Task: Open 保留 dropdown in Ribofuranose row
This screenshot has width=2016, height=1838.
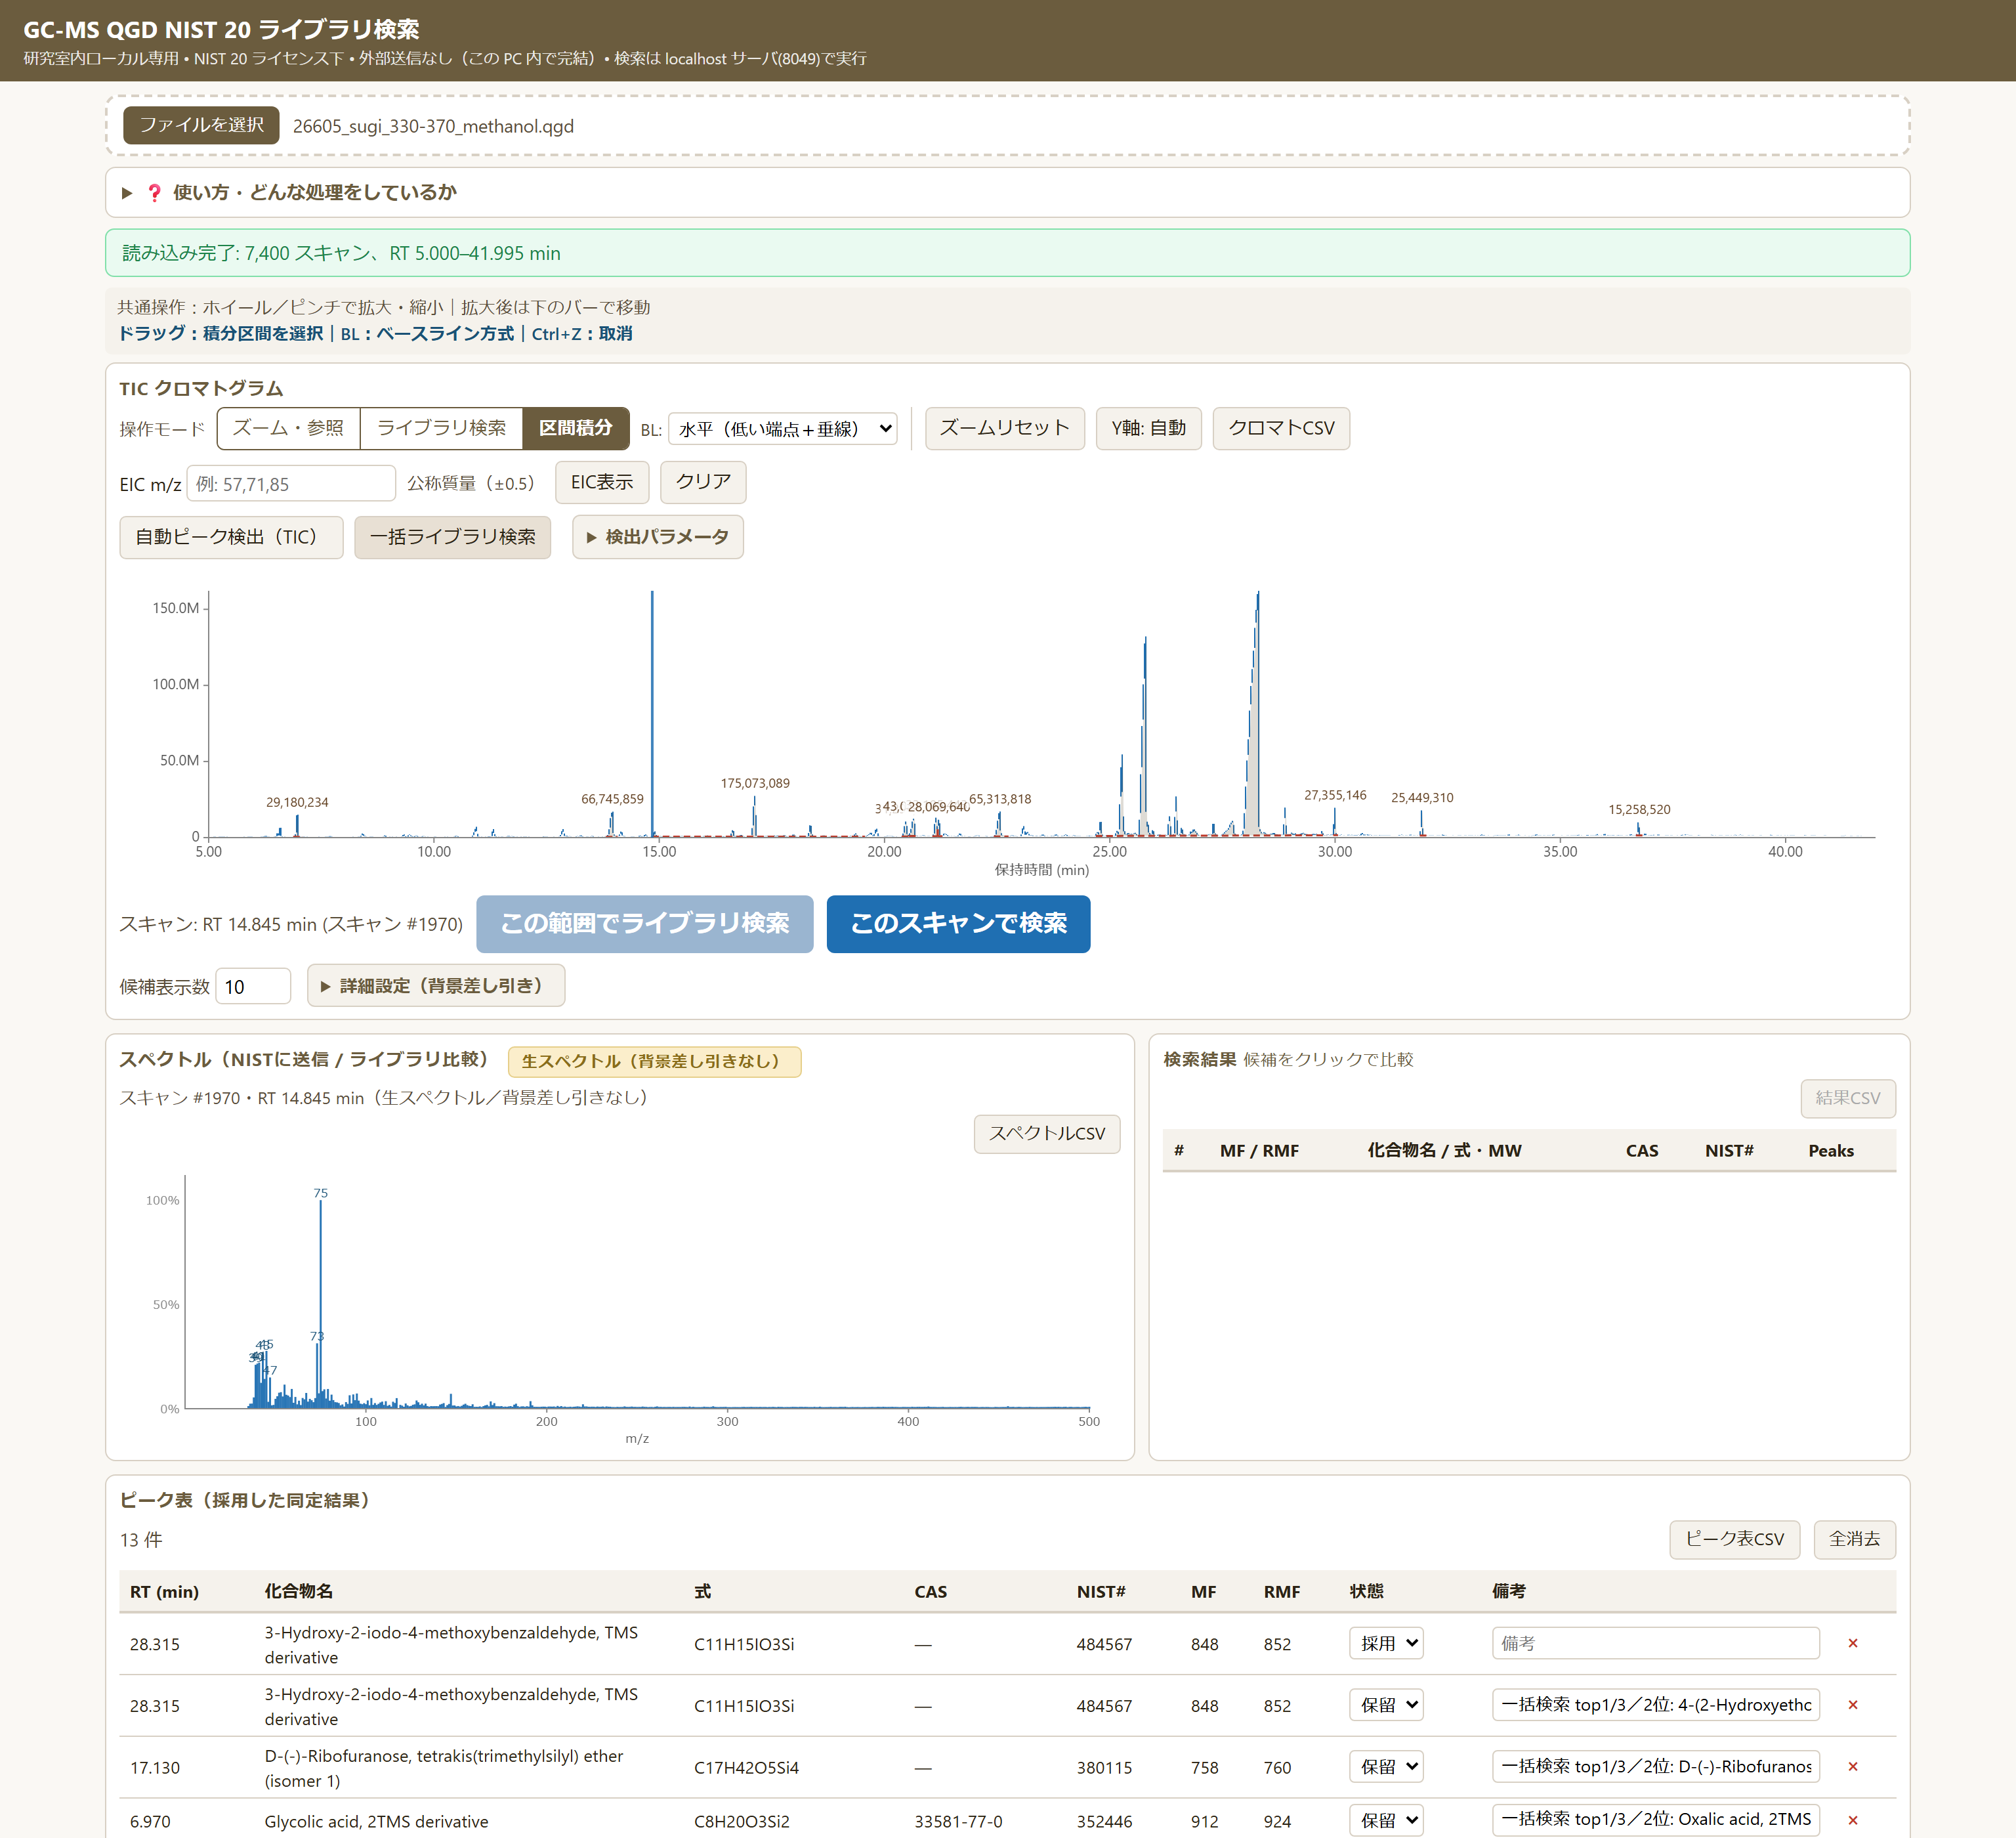Action: (x=1386, y=1767)
